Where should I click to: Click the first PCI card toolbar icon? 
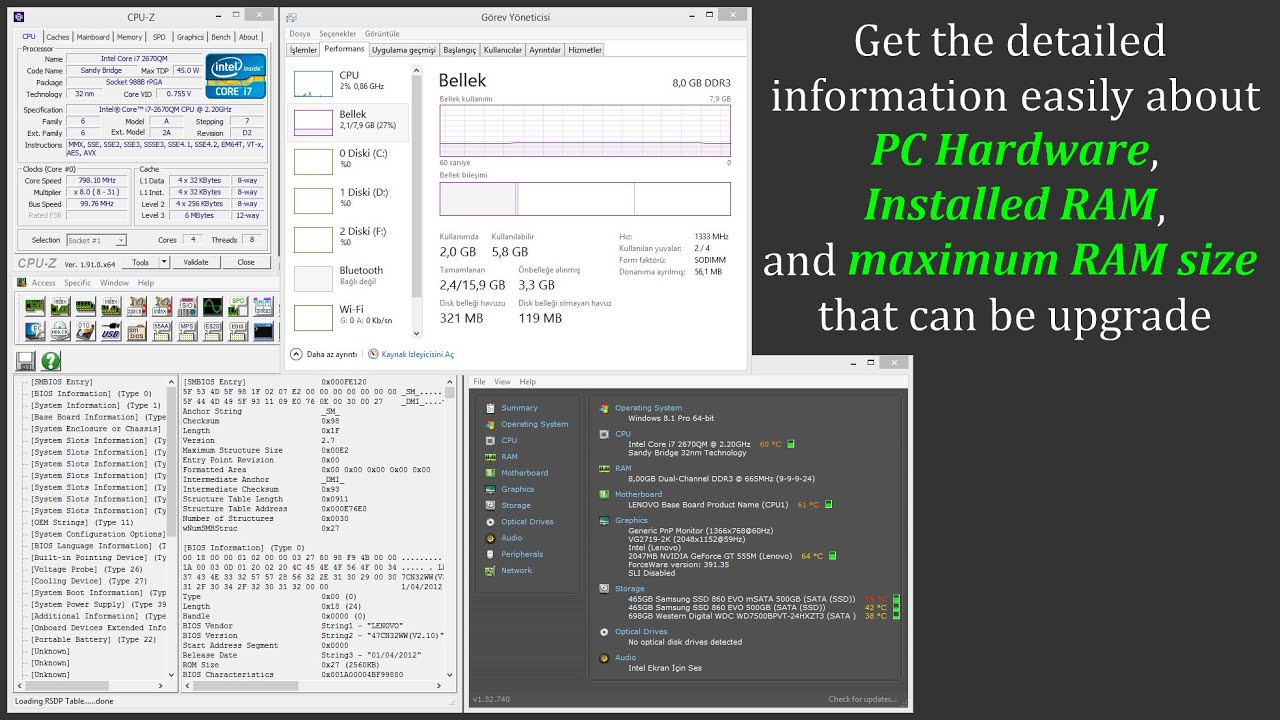pos(34,306)
